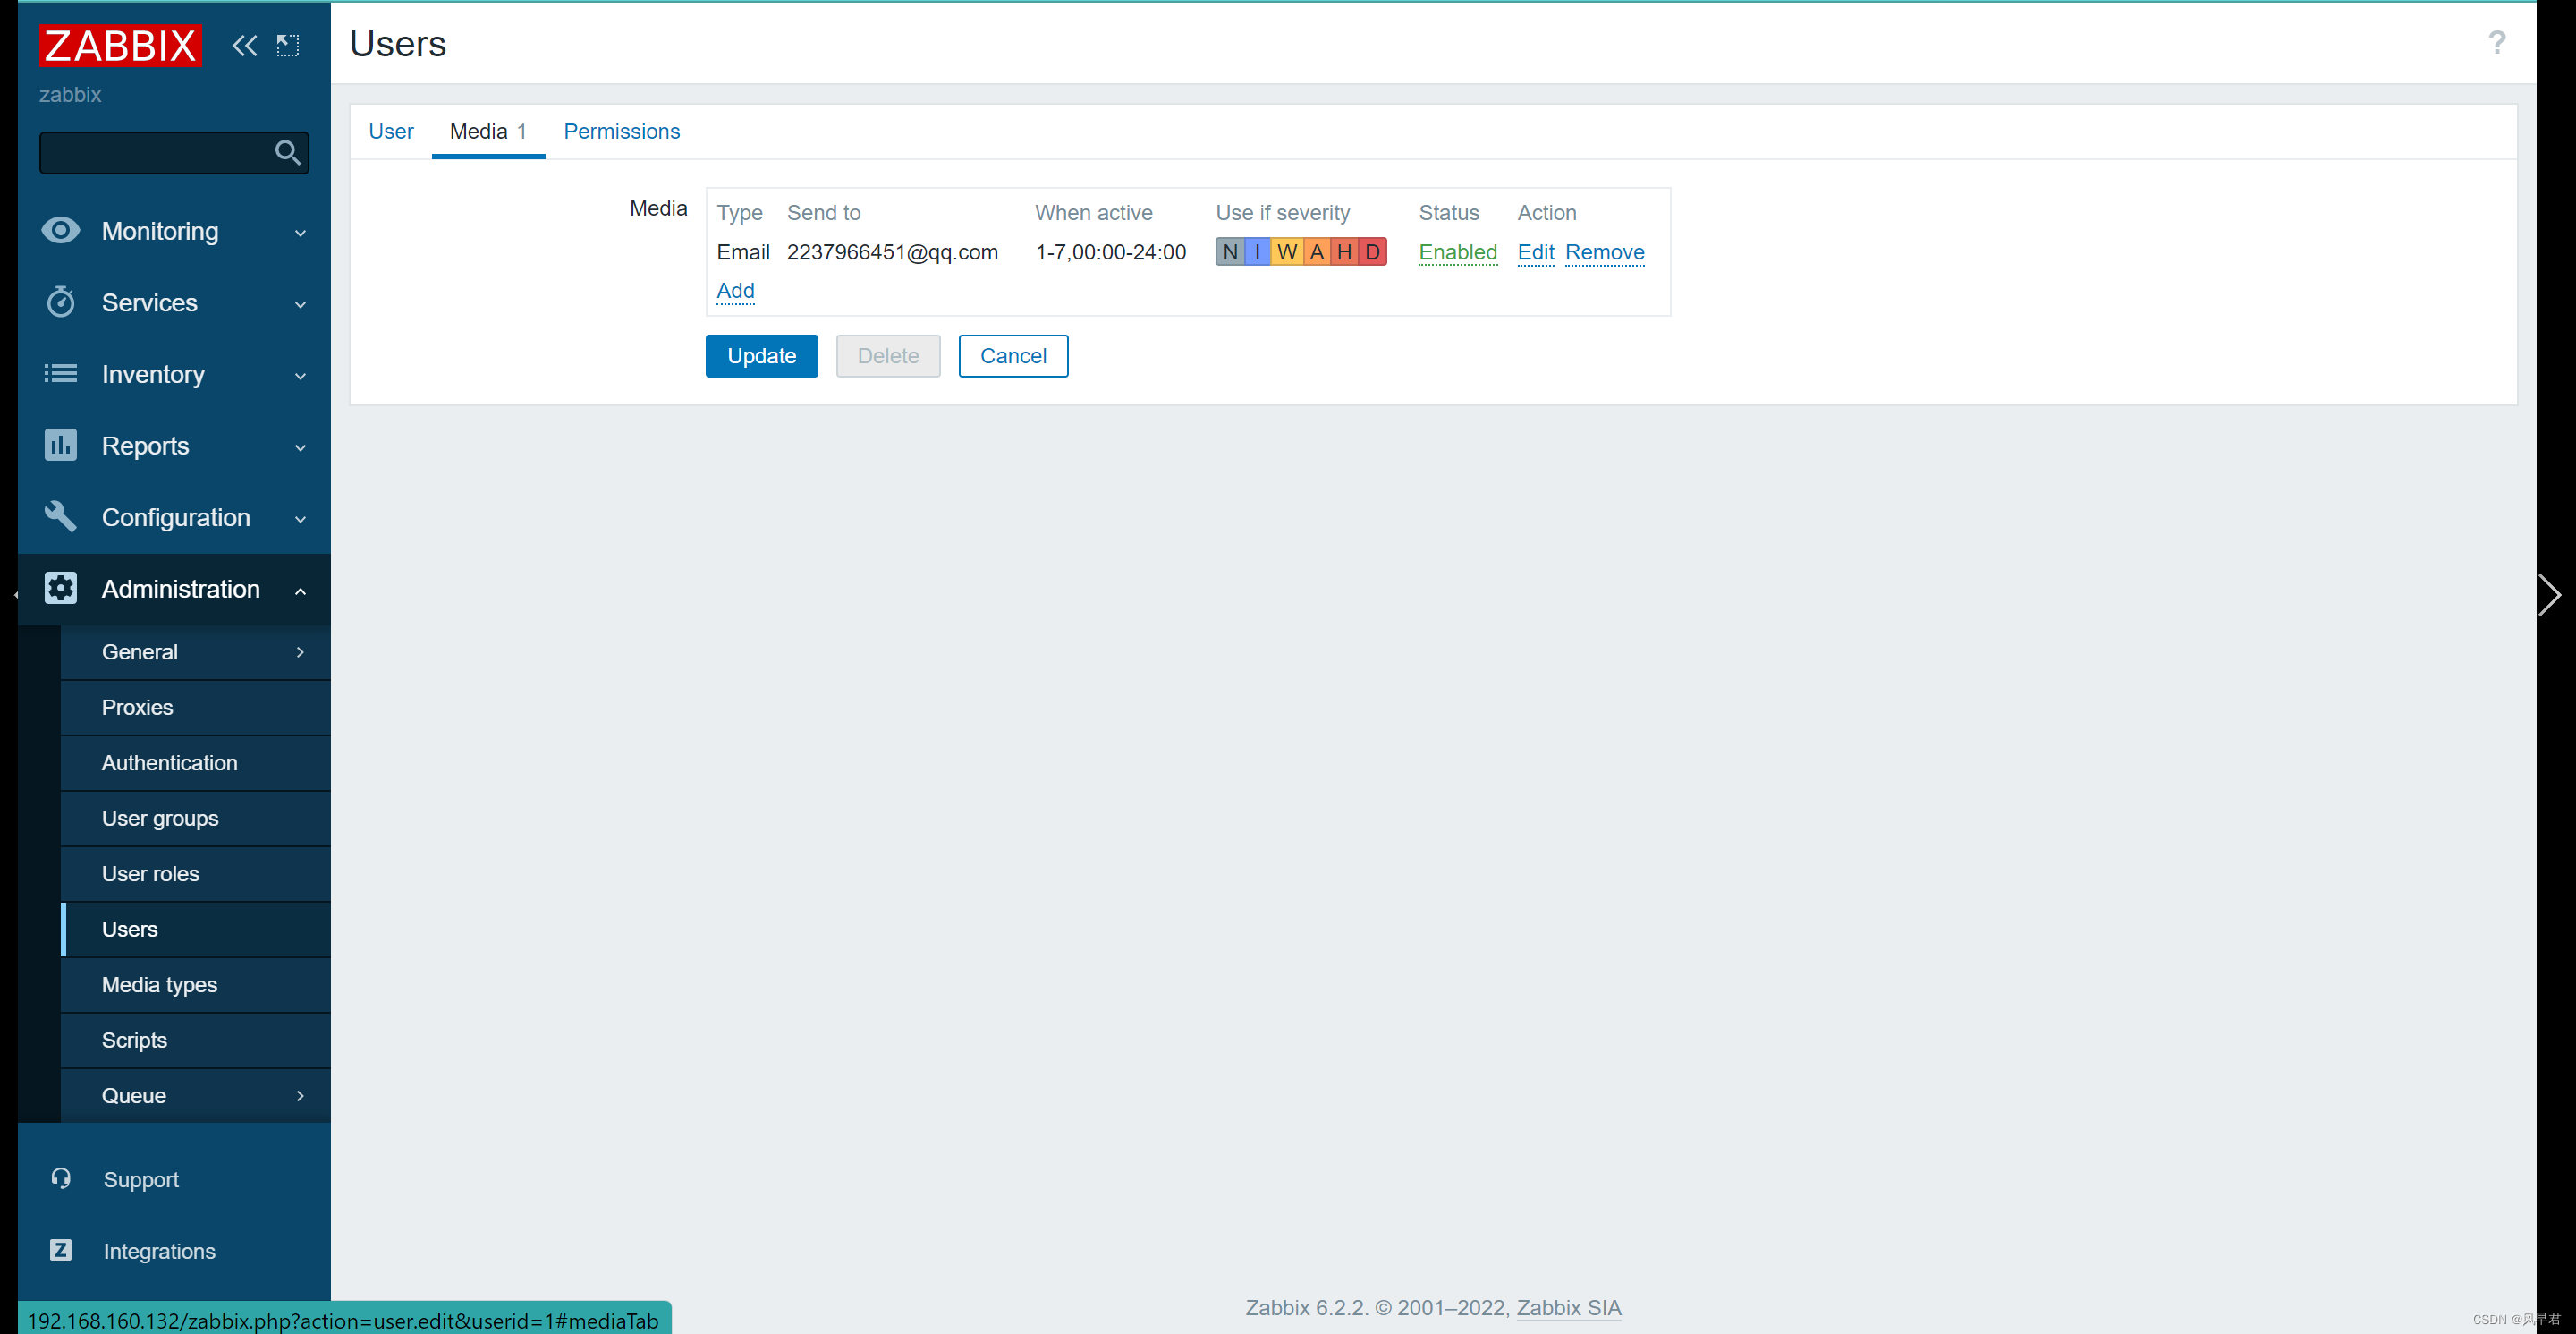This screenshot has height=1334, width=2576.
Task: Click the kiosk mode sidebar icon
Action: point(288,45)
